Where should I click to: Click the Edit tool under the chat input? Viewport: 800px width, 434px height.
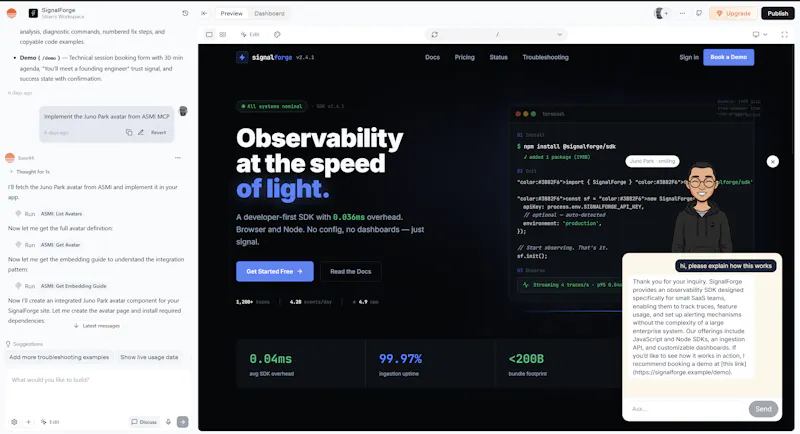click(50, 422)
